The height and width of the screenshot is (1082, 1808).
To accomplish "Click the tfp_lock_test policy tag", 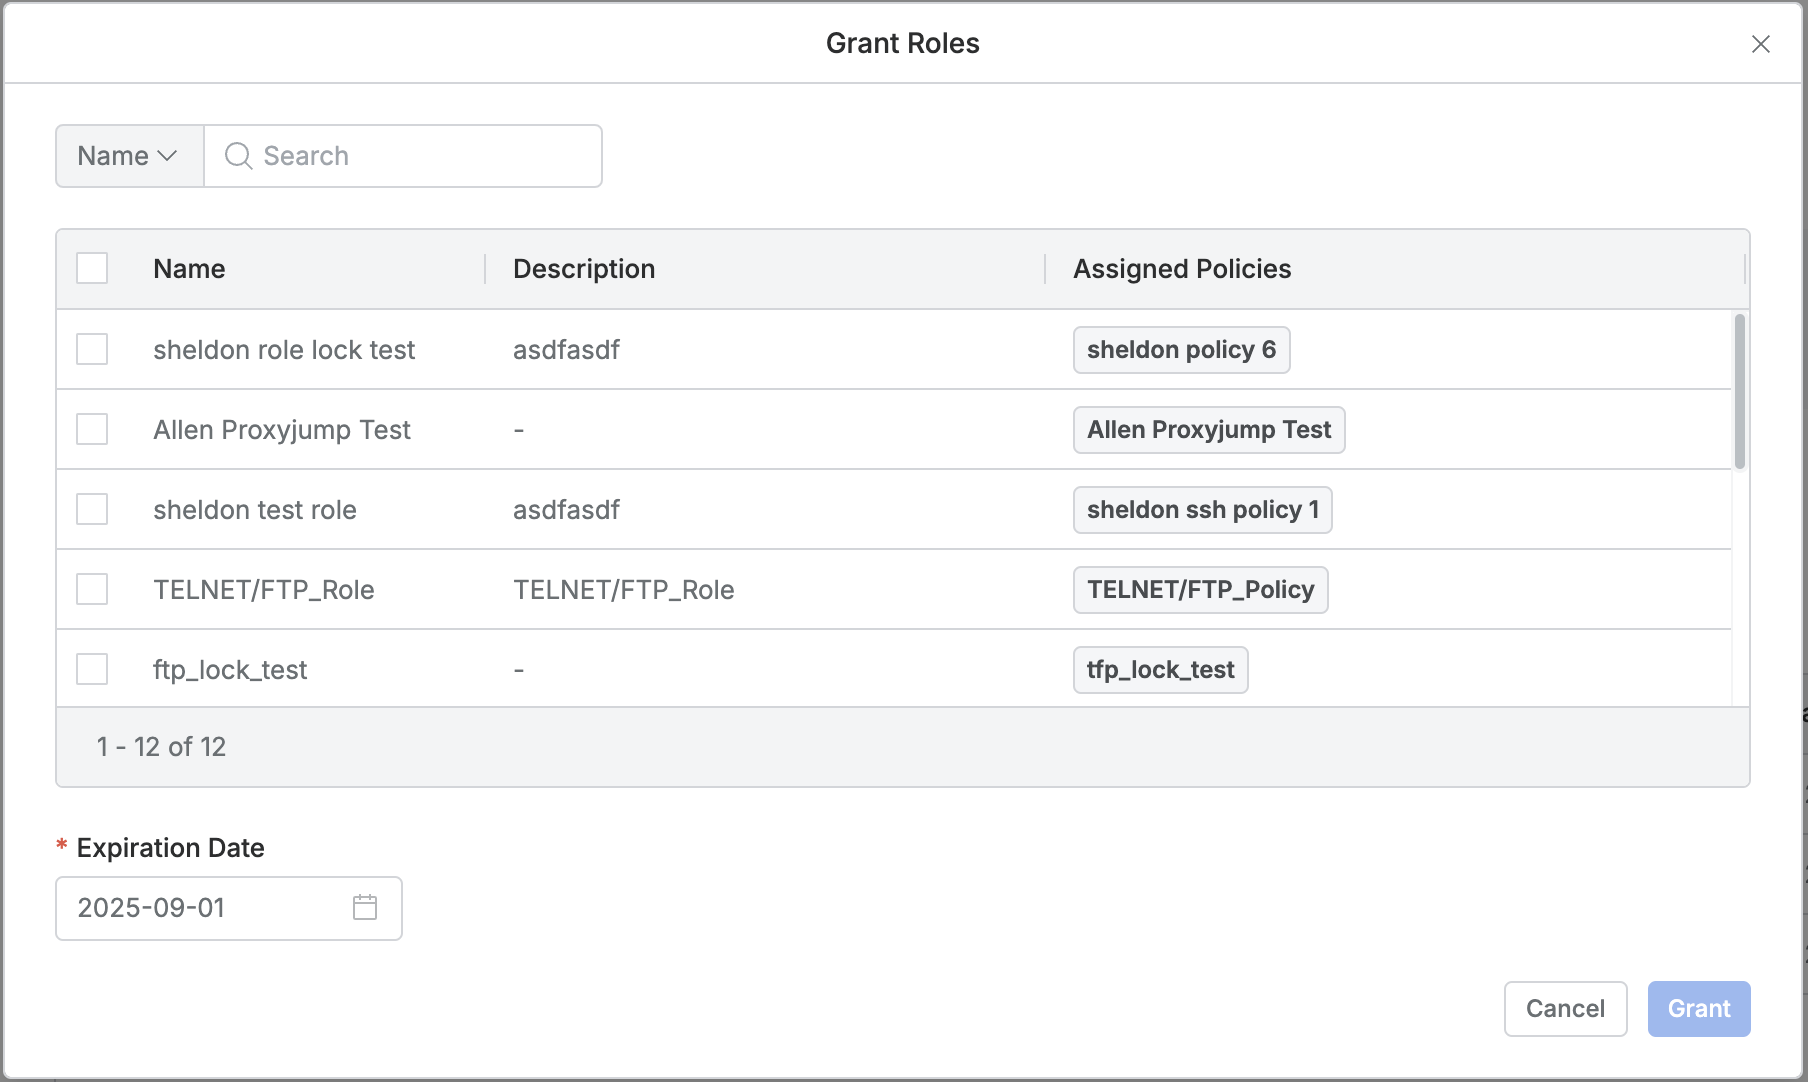I will [x=1160, y=670].
